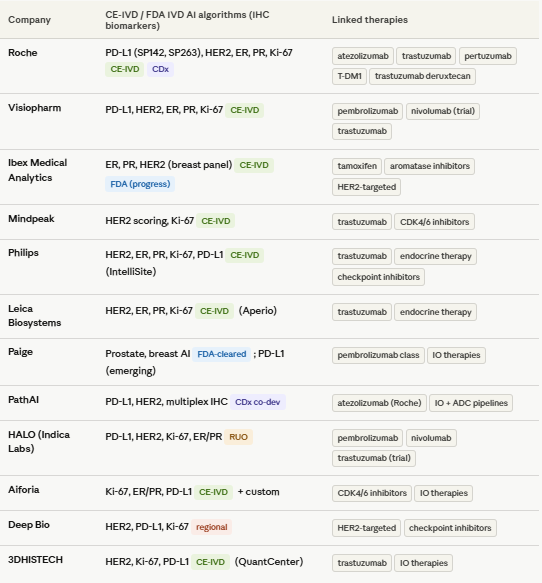
Task: Click the trastuzumab deruxtecan tag
Action: (422, 76)
